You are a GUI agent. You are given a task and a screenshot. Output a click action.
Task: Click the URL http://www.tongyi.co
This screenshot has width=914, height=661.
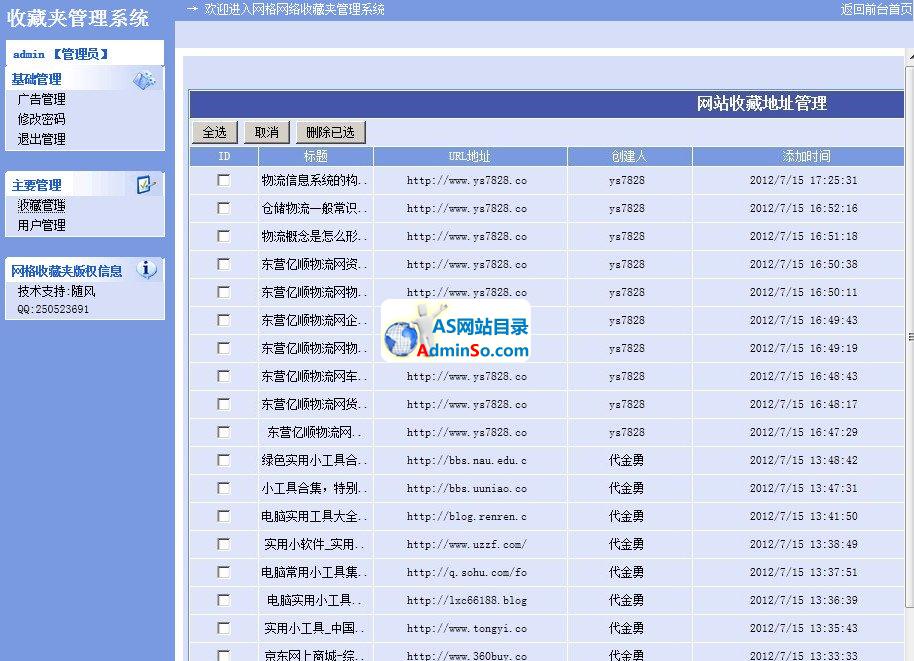(x=467, y=628)
